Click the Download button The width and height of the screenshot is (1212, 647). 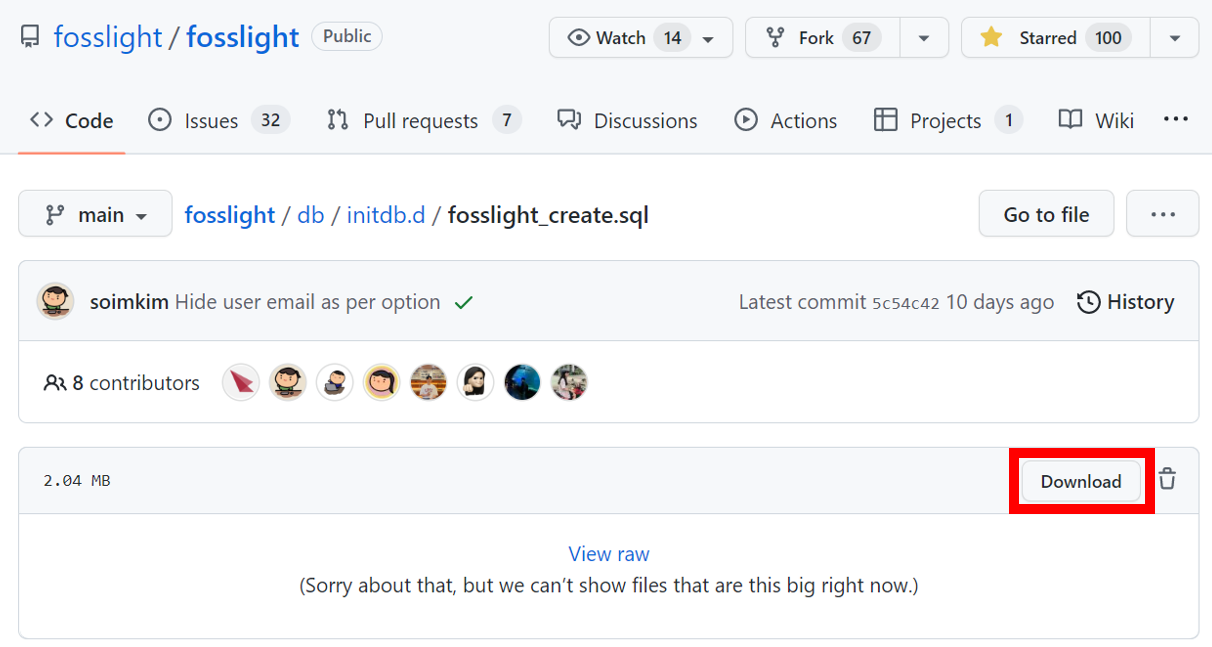[x=1081, y=481]
